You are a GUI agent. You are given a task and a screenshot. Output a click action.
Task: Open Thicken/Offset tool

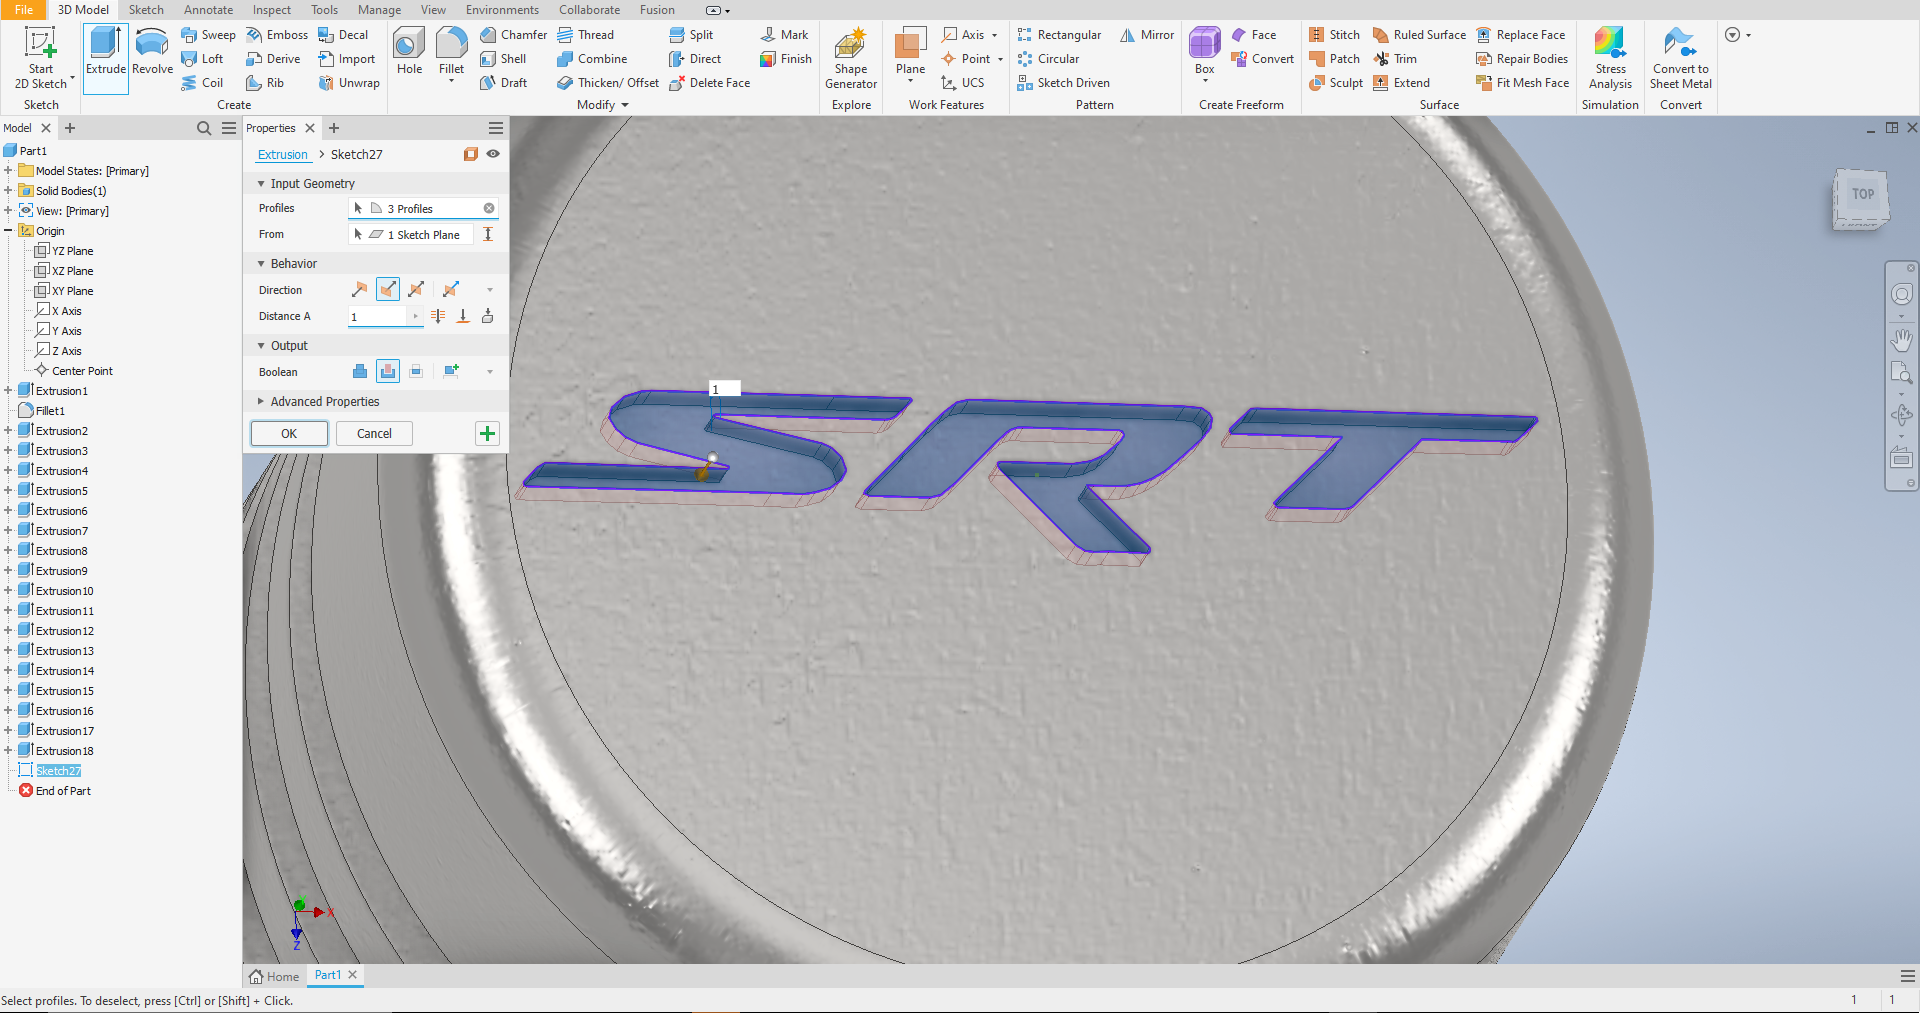point(608,83)
